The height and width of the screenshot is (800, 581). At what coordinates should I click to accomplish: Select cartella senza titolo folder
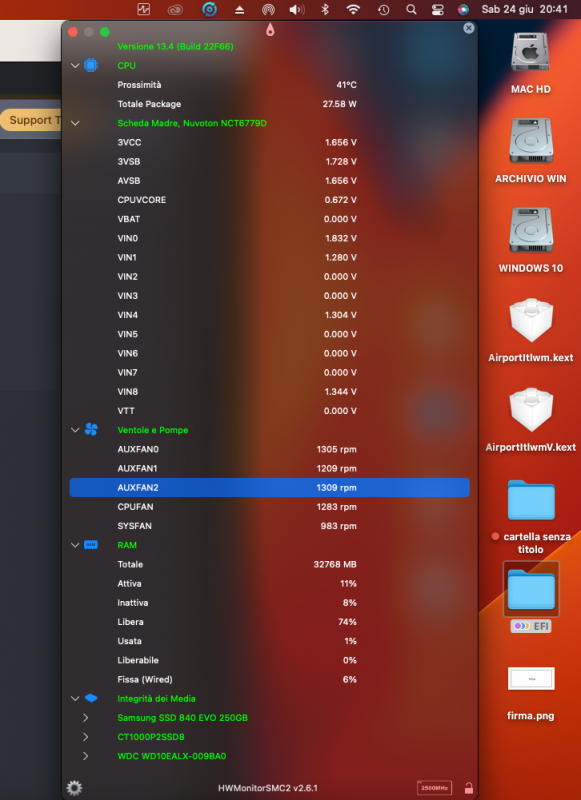click(531, 499)
